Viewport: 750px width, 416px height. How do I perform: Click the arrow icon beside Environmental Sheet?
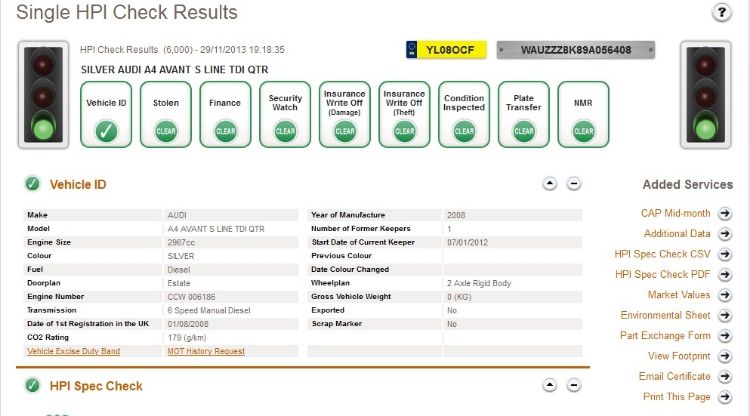coord(725,315)
